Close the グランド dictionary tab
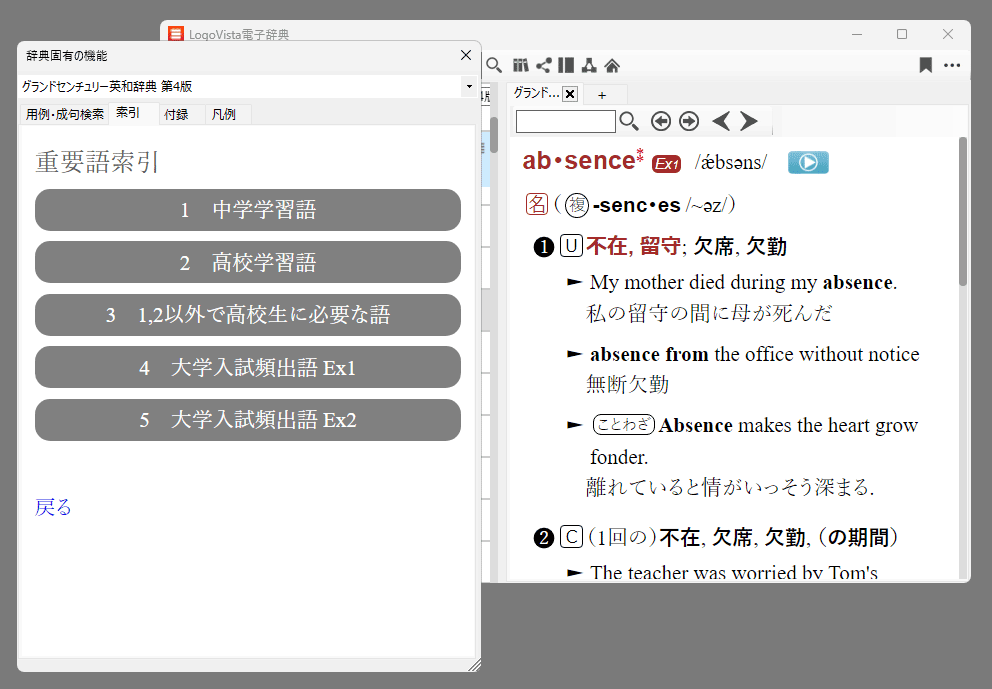This screenshot has height=689, width=992. pyautogui.click(x=570, y=94)
